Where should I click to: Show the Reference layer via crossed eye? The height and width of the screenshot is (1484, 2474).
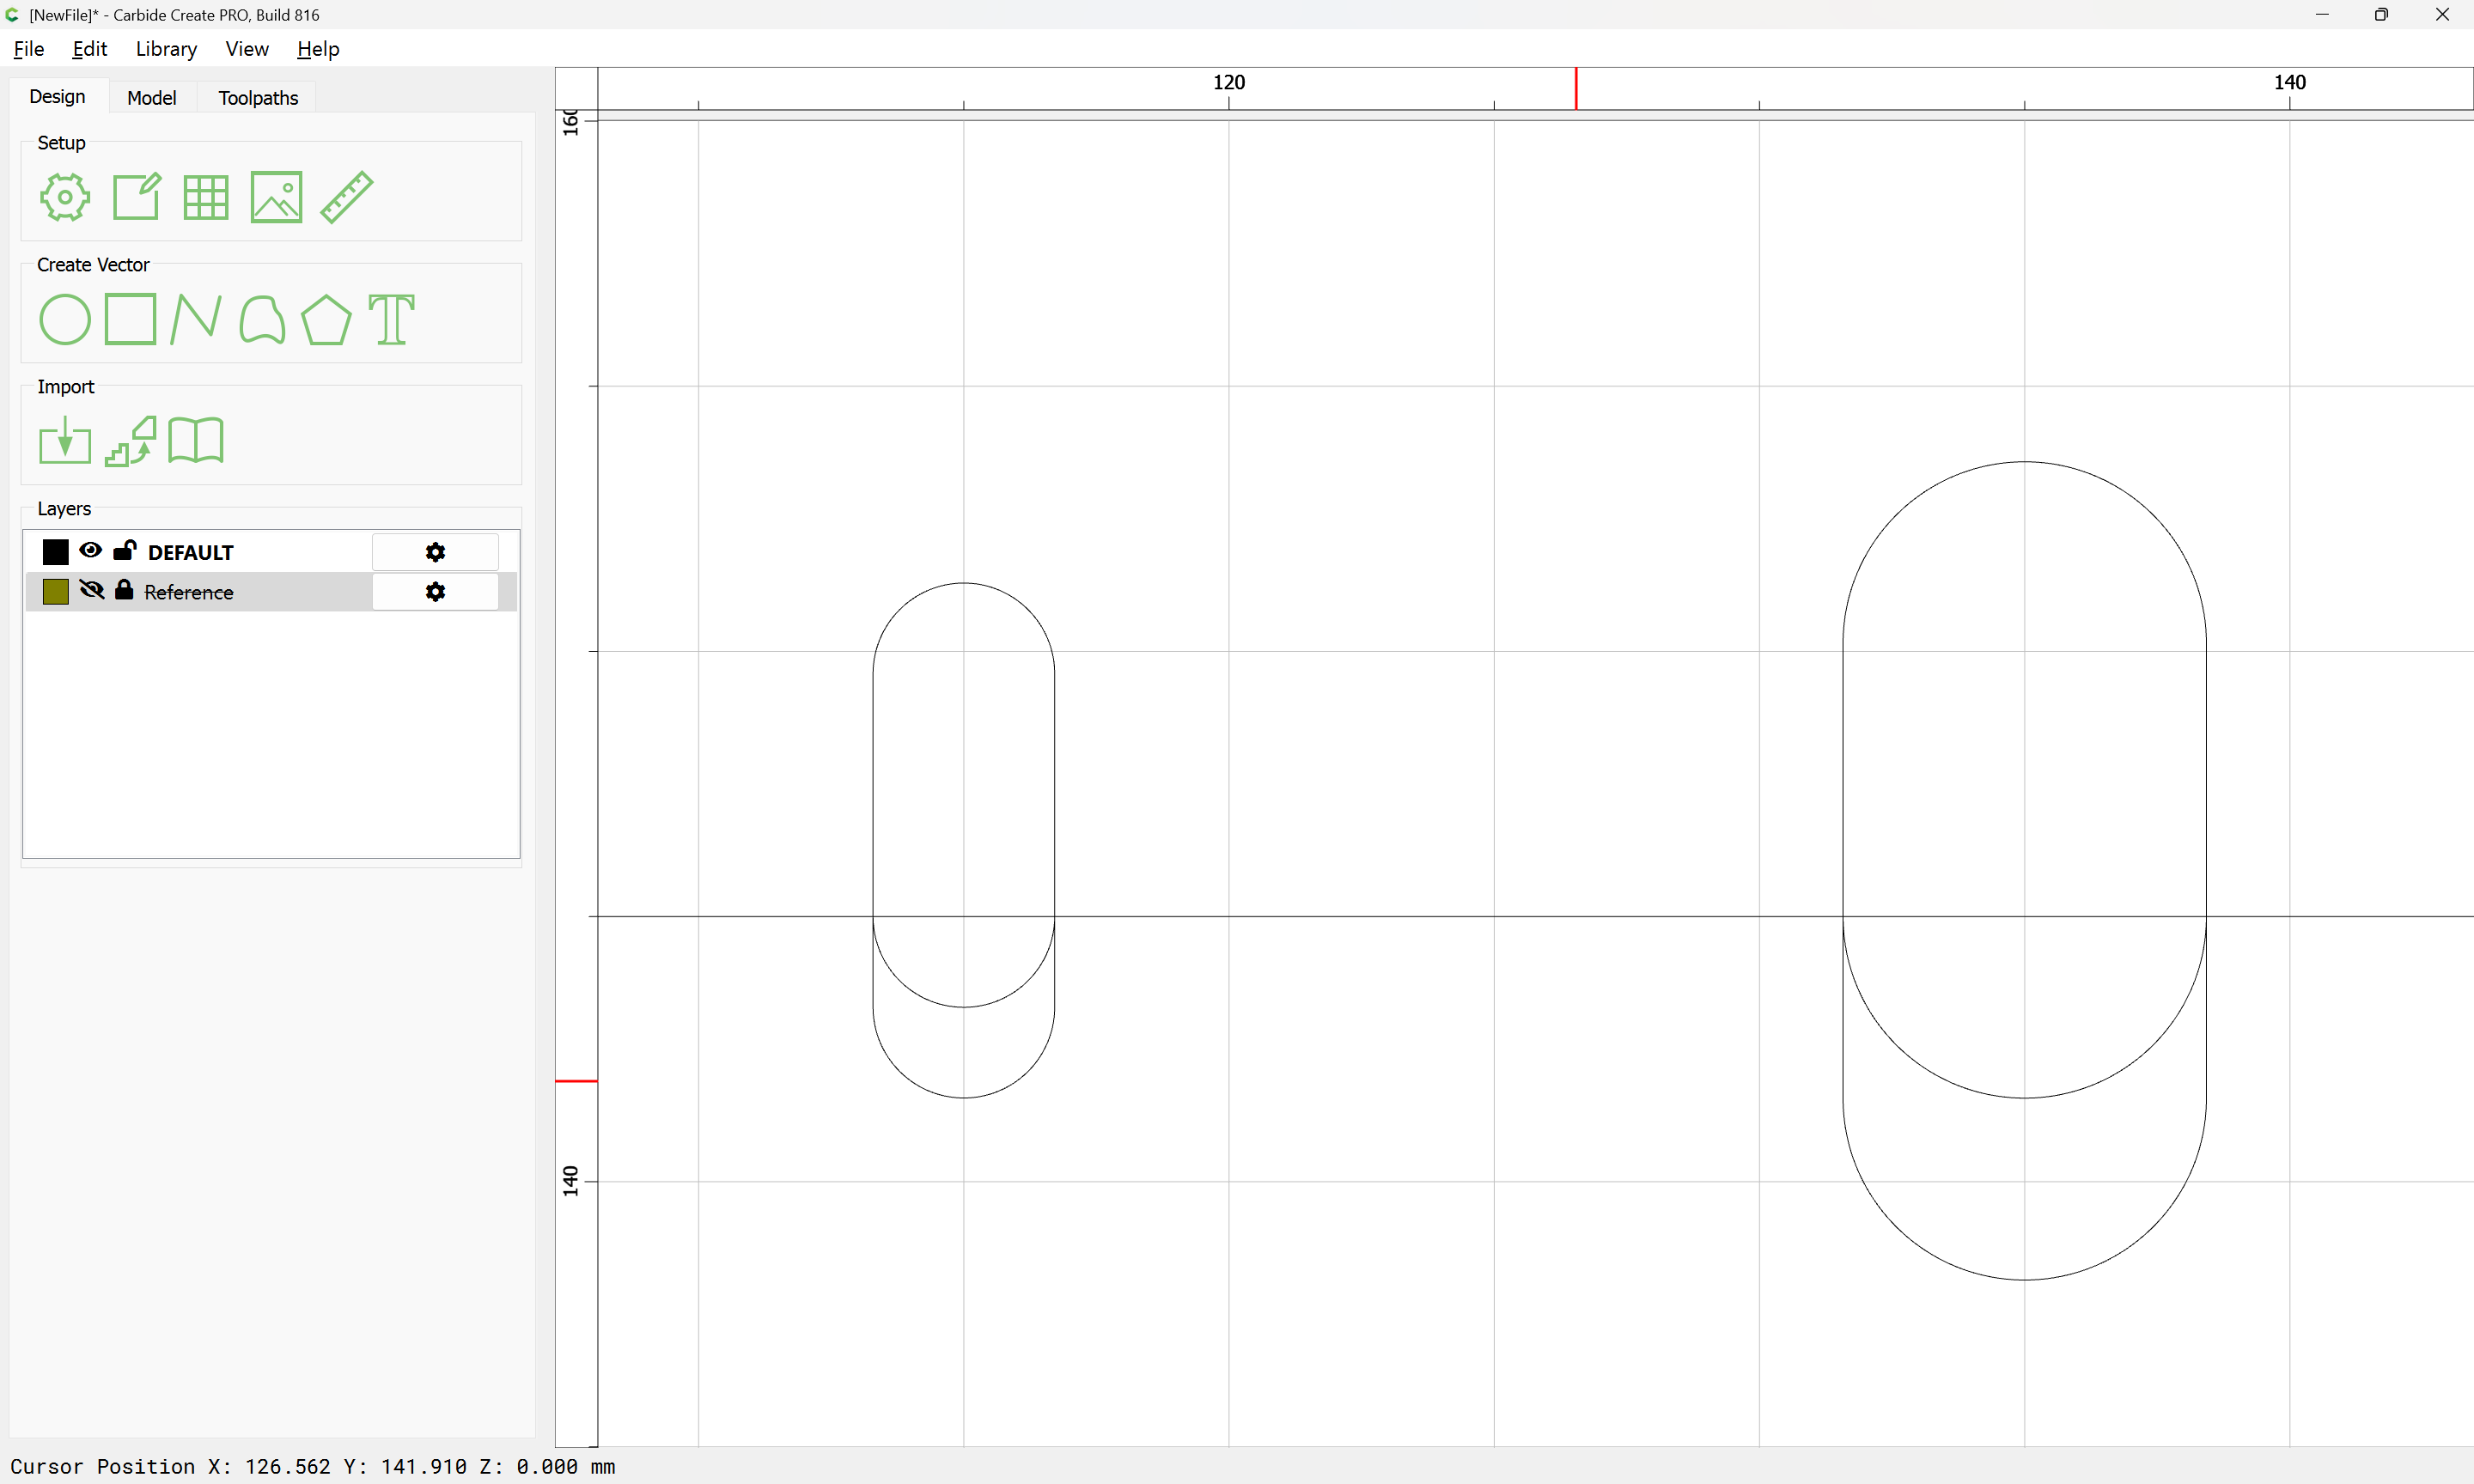tap(91, 590)
